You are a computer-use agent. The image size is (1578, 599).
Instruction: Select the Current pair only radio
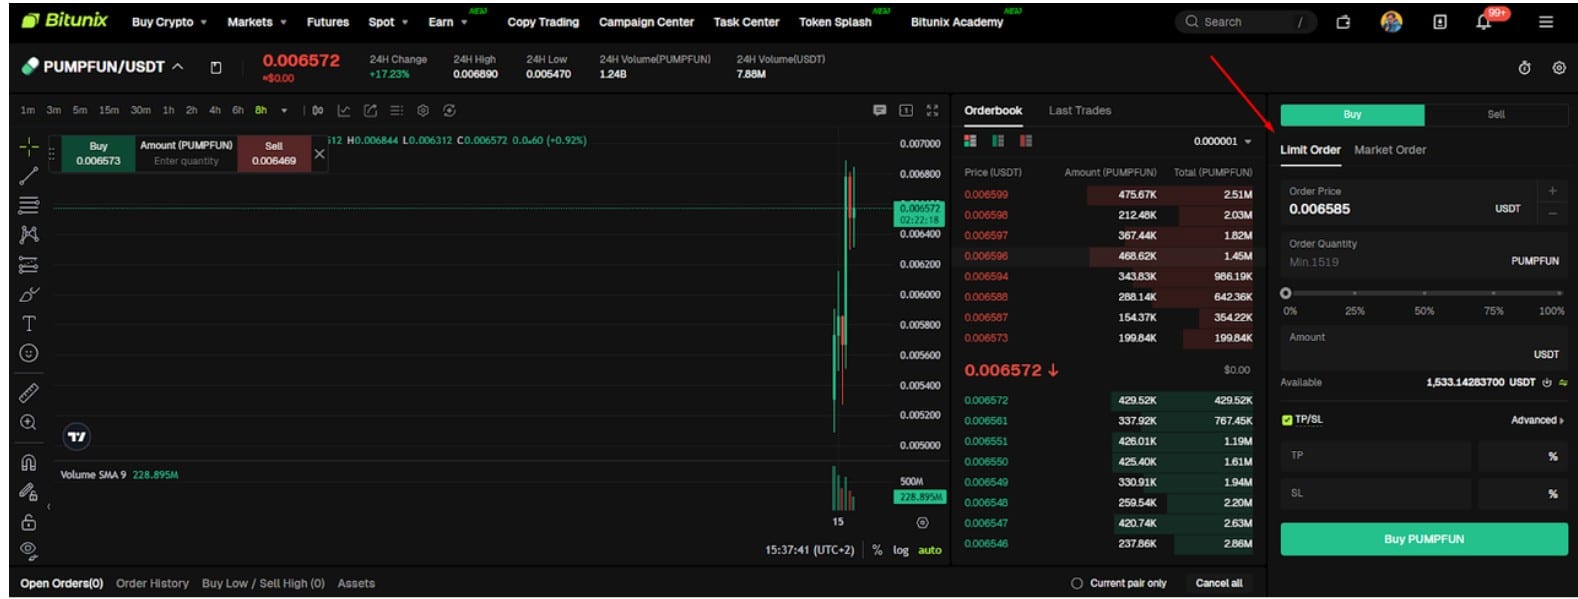[1077, 583]
